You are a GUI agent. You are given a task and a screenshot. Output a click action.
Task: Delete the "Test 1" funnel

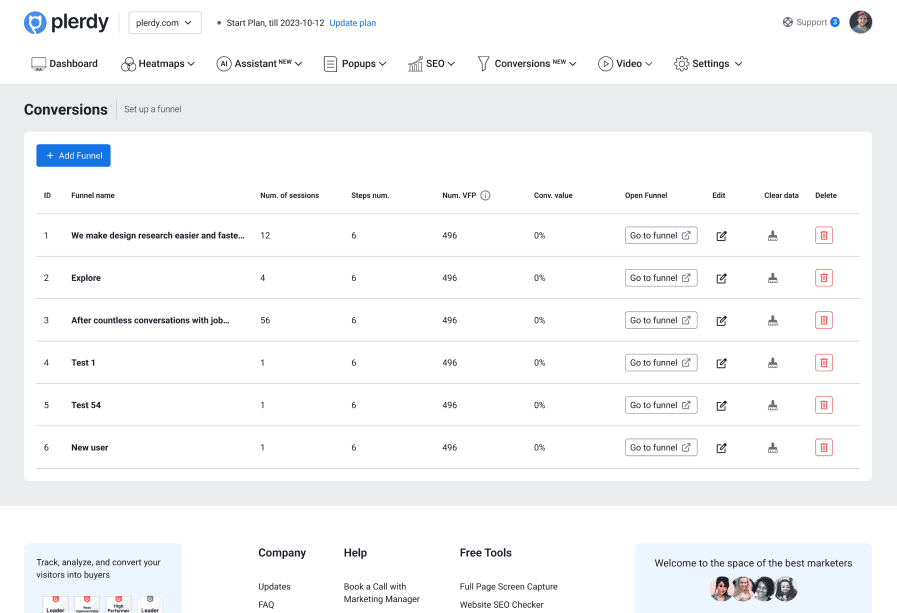click(x=823, y=362)
